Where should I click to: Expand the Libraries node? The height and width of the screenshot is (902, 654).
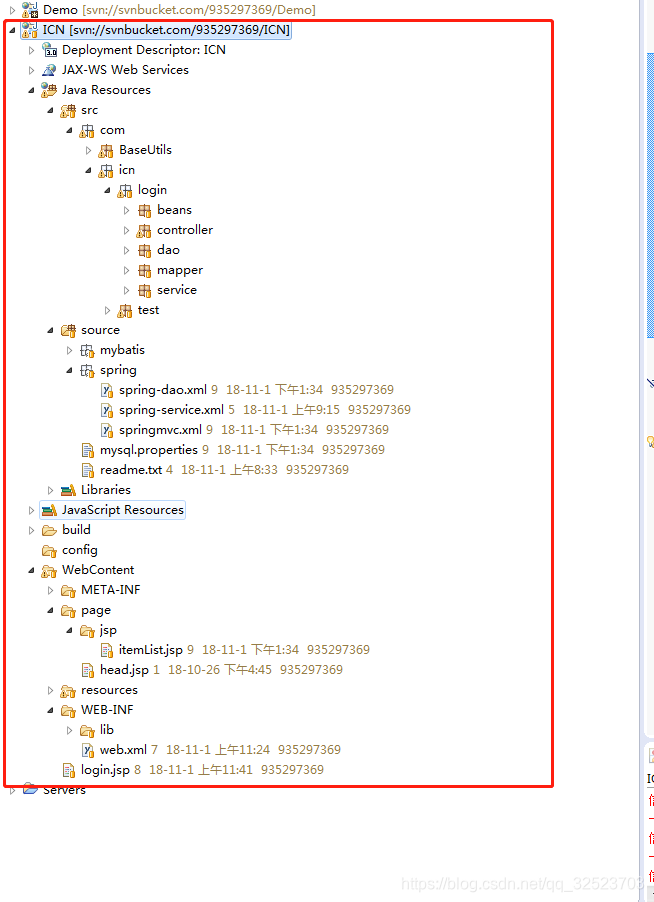point(51,491)
